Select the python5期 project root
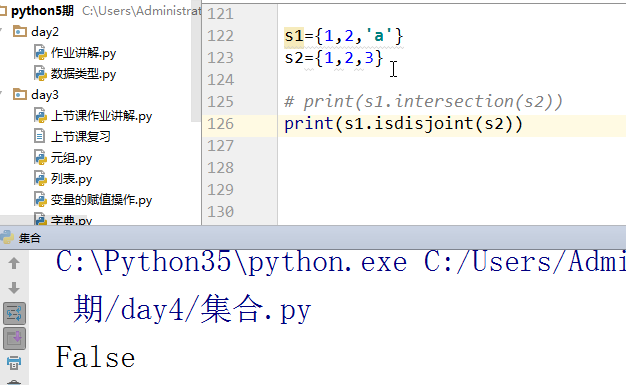Viewport: 626px width, 385px height. (x=42, y=11)
